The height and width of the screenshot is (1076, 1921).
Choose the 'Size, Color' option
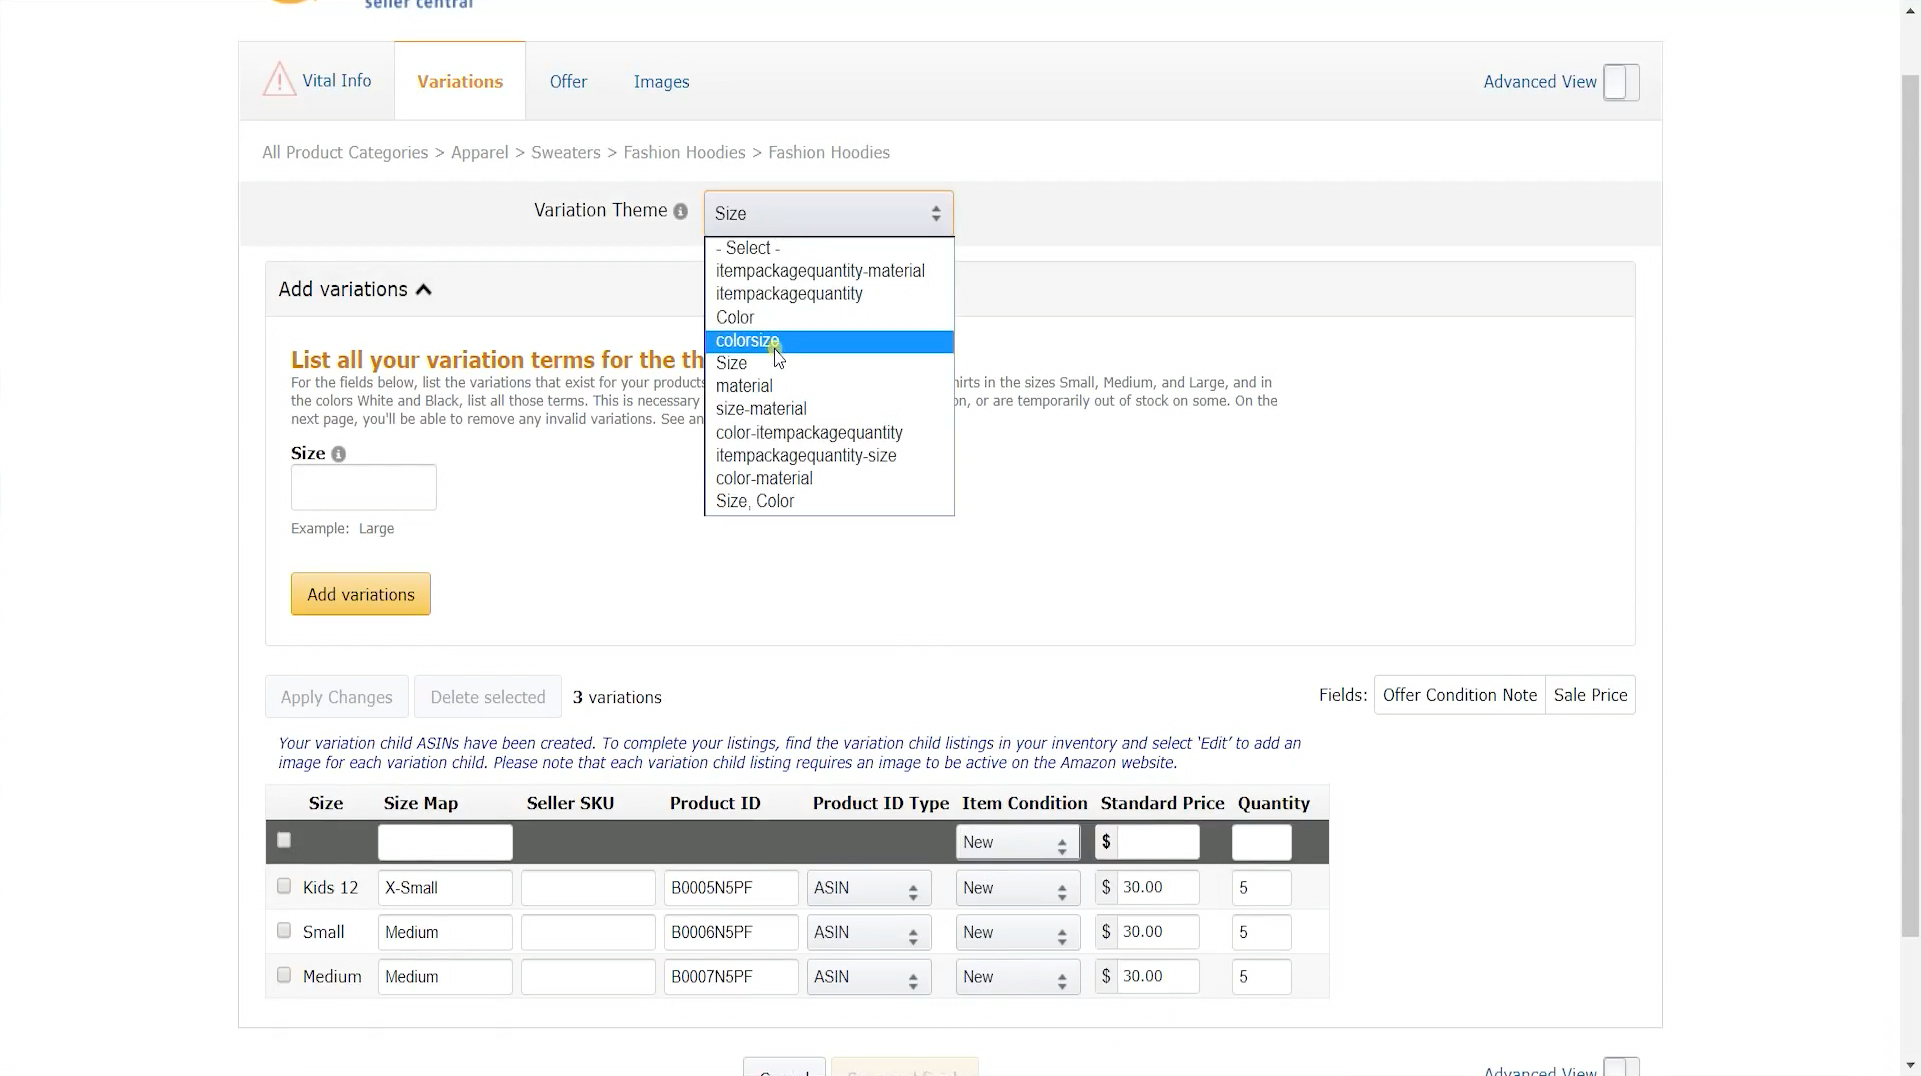(829, 501)
